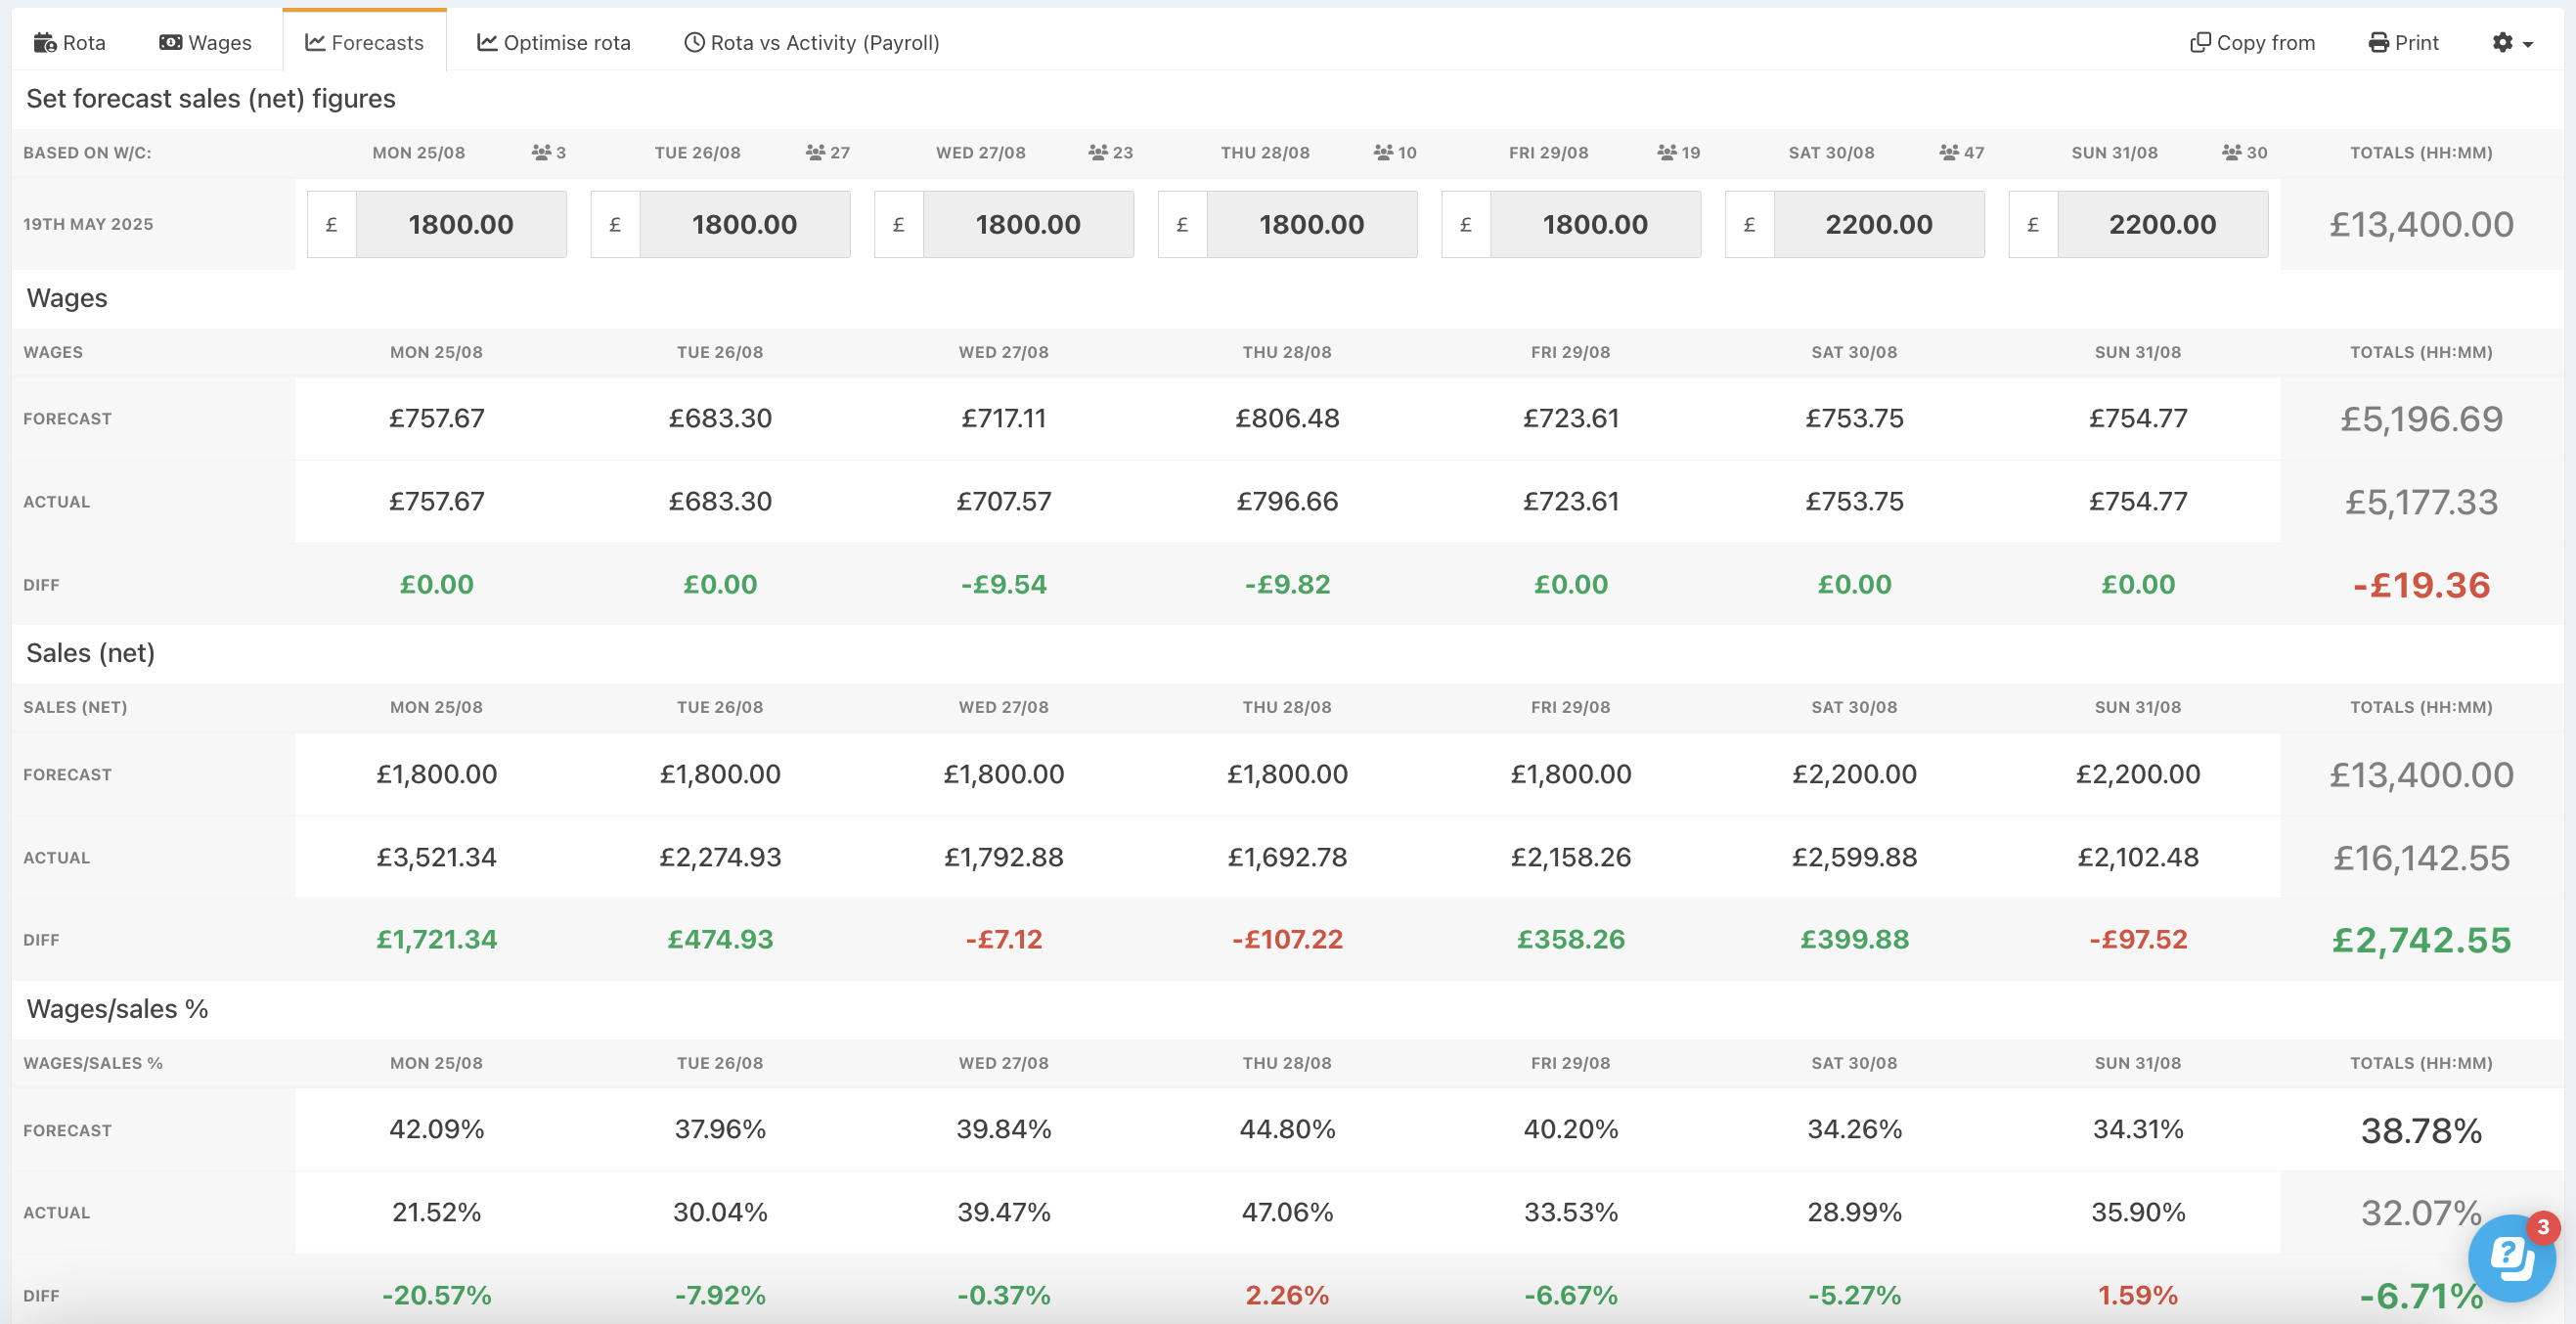Image resolution: width=2576 pixels, height=1324 pixels.
Task: Click sales diff total £2,742.55
Action: (2421, 939)
